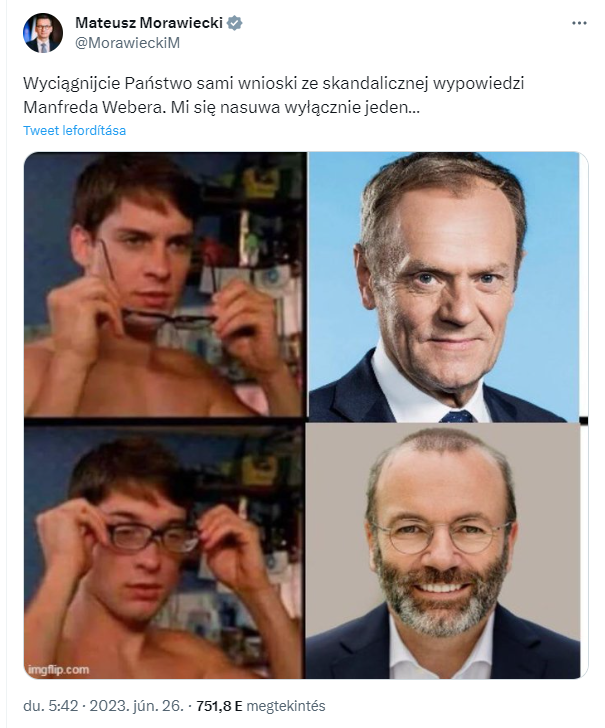The image size is (605, 728).
Task: Click the display name Mateusz Morawiecki
Action: (149, 22)
